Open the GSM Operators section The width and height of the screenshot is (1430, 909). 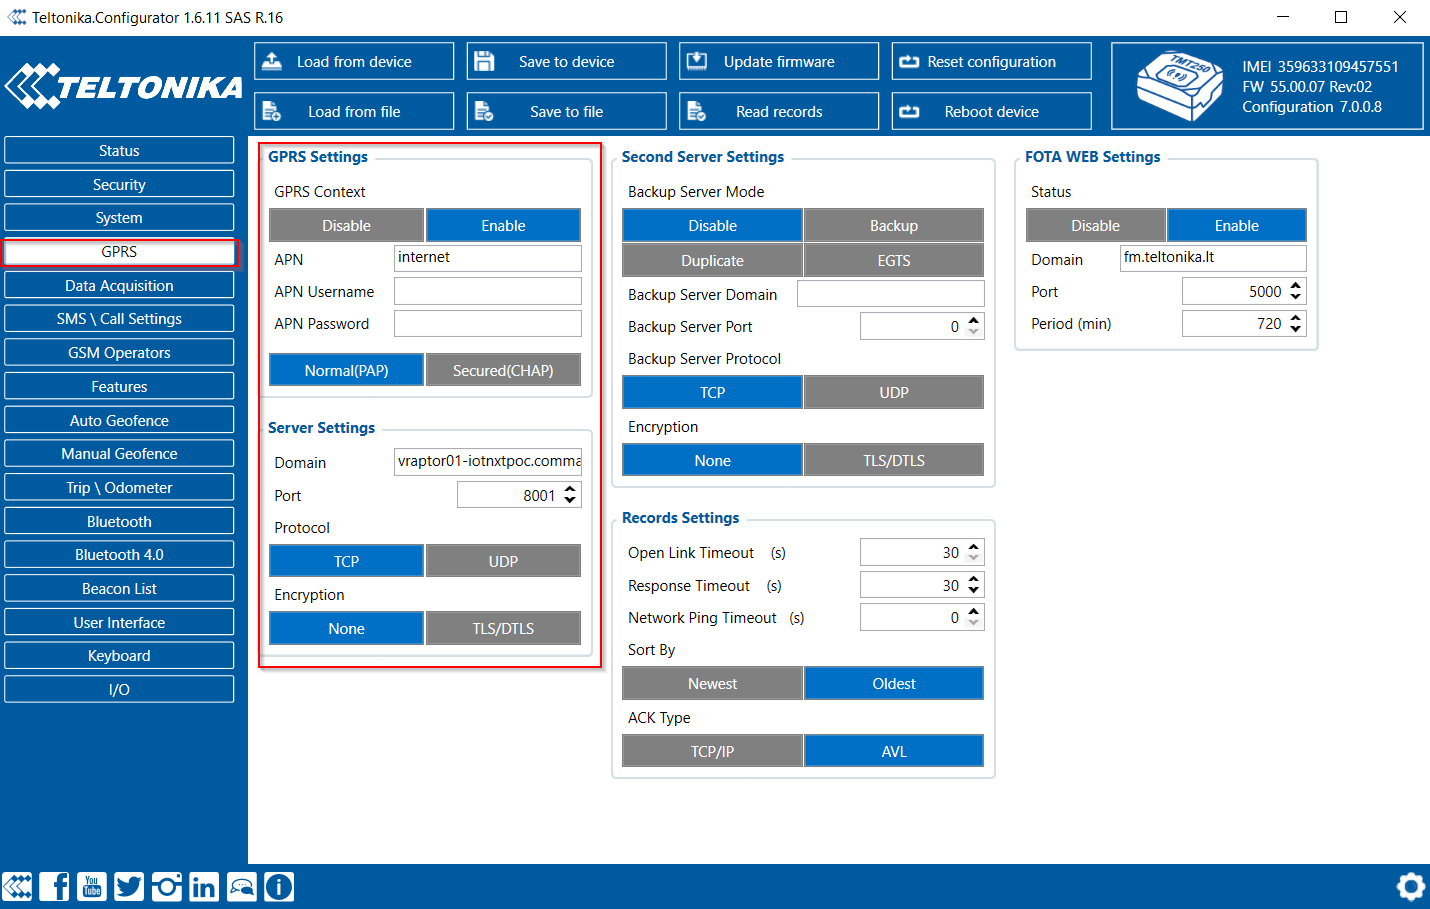pyautogui.click(x=119, y=352)
